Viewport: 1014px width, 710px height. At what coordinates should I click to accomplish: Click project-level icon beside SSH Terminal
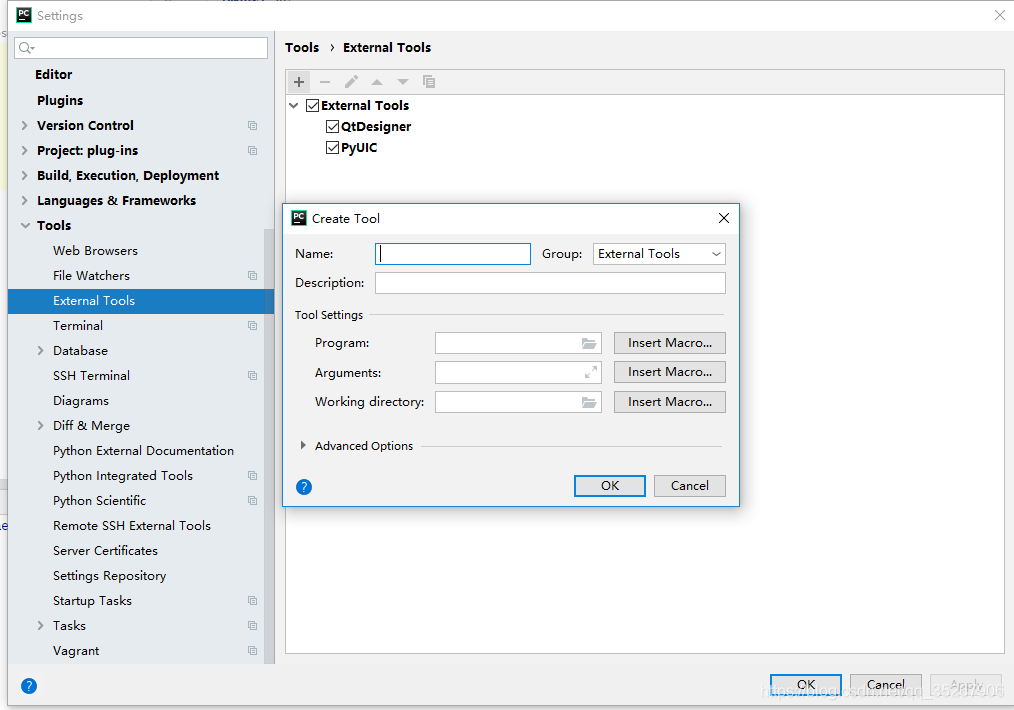(252, 376)
